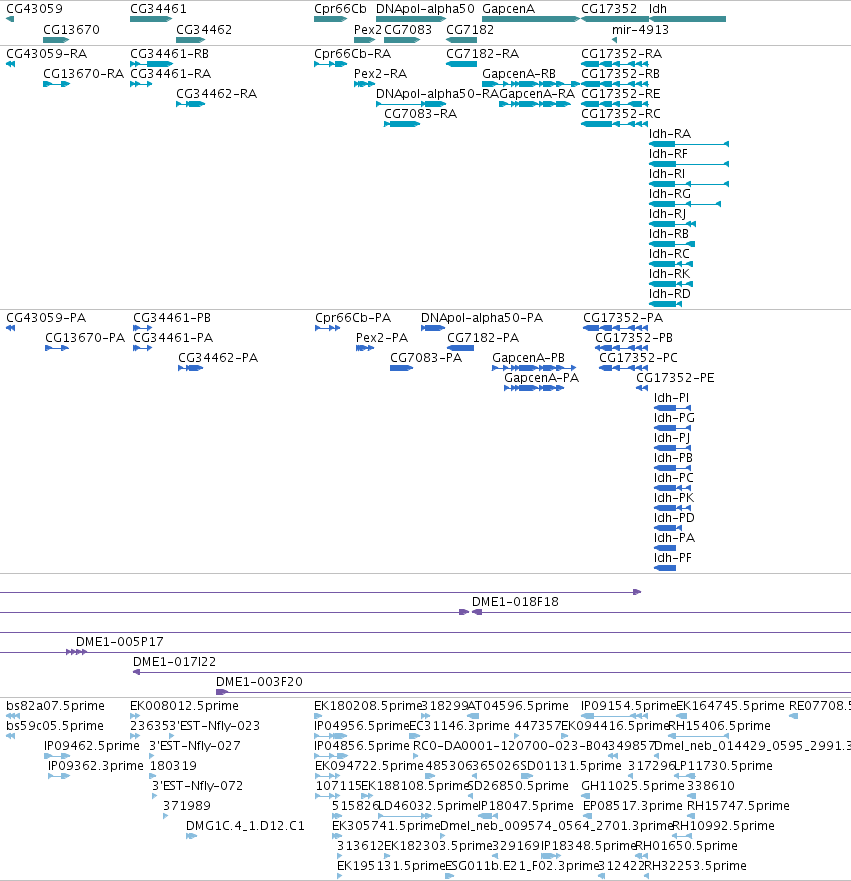Select the IP04956.5prime EST feature
851x881 pixels.
coord(330,736)
